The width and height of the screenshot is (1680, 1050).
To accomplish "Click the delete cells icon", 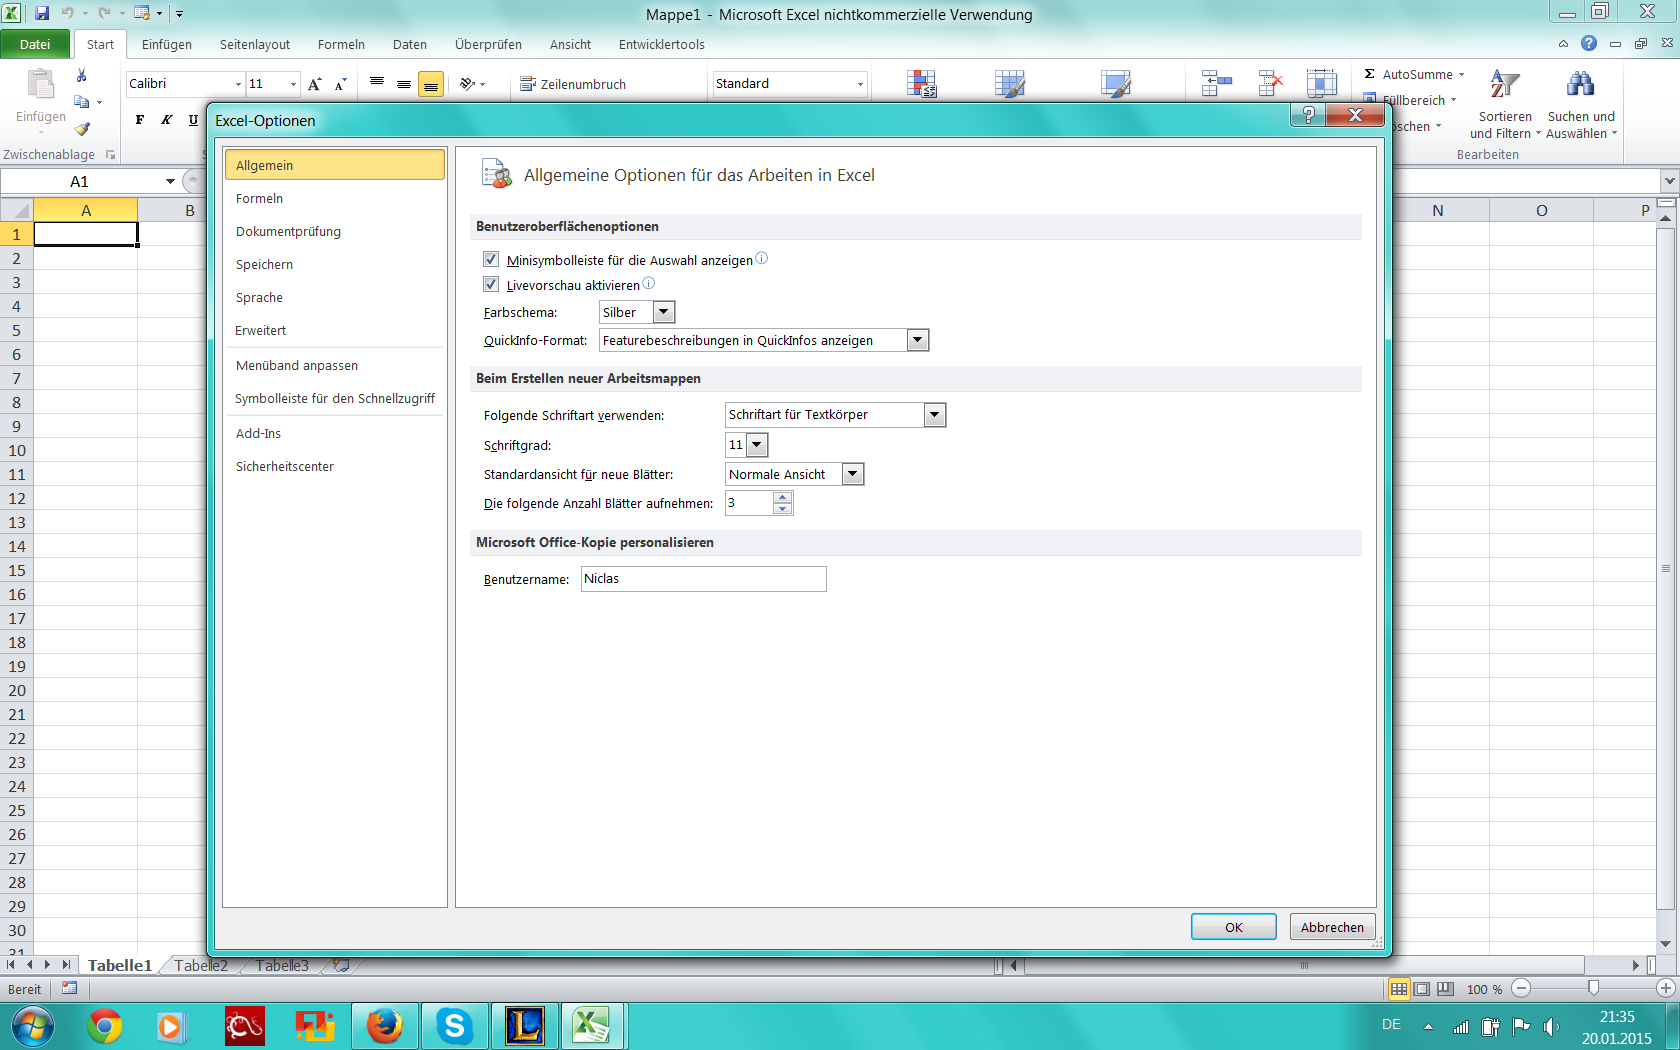I will (x=1270, y=84).
